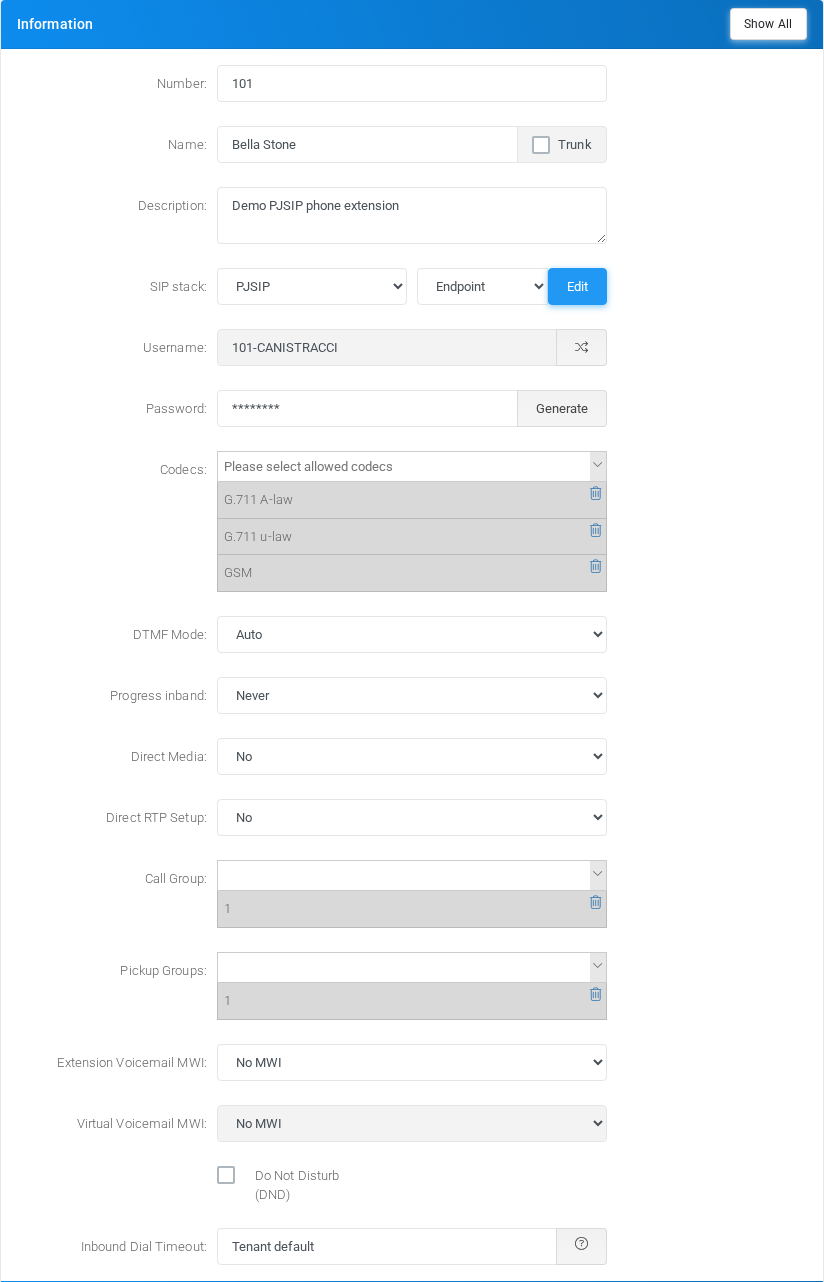This screenshot has height=1282, width=824.
Task: Toggle the Do Not Disturb checkbox
Action: (x=226, y=1175)
